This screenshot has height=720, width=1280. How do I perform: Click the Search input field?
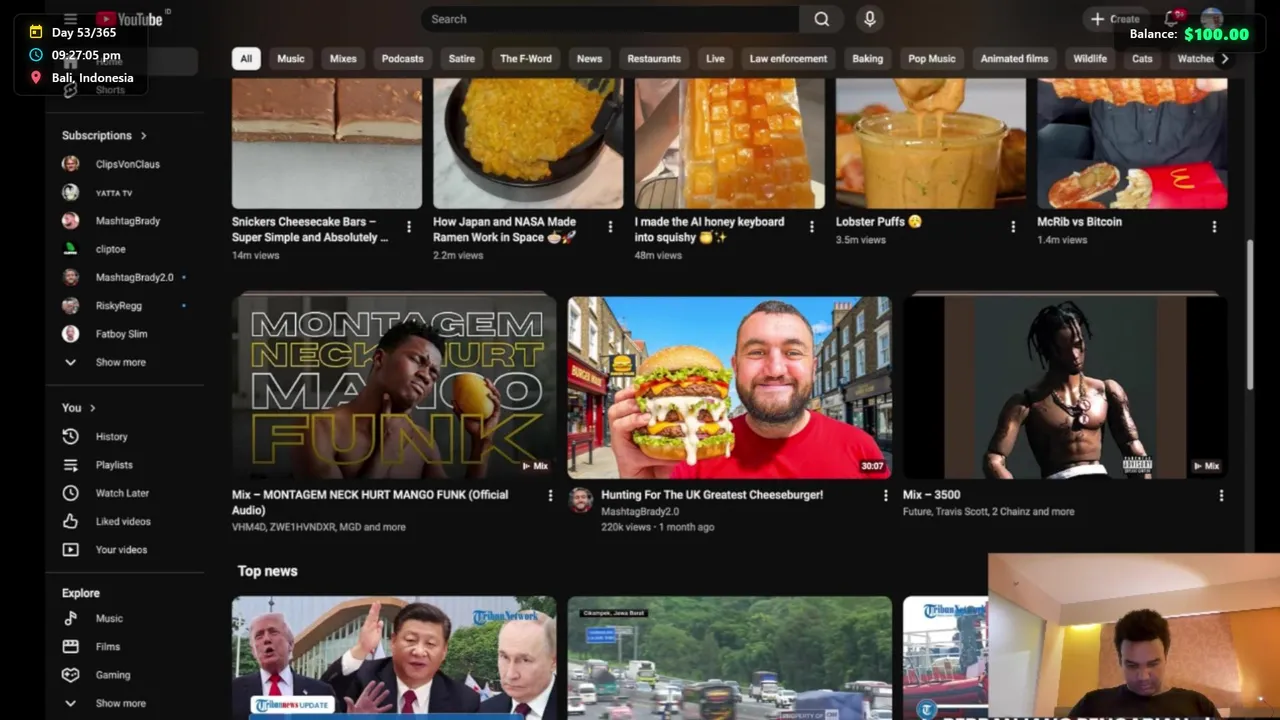point(610,19)
